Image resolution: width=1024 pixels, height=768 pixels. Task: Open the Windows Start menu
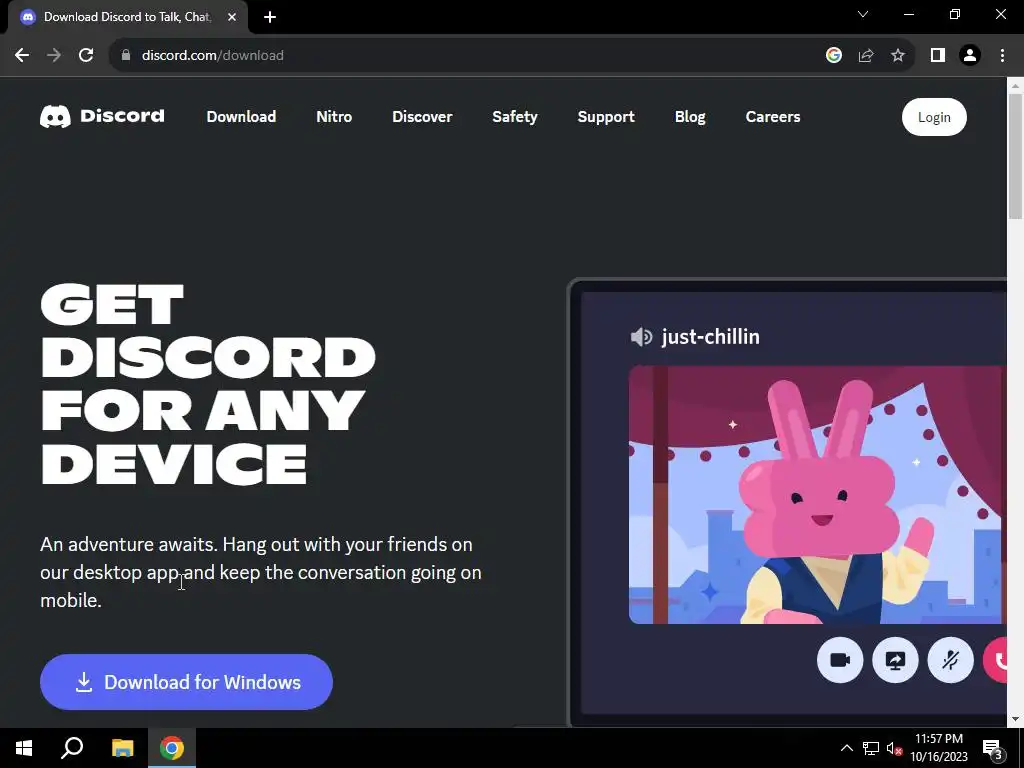coord(24,748)
